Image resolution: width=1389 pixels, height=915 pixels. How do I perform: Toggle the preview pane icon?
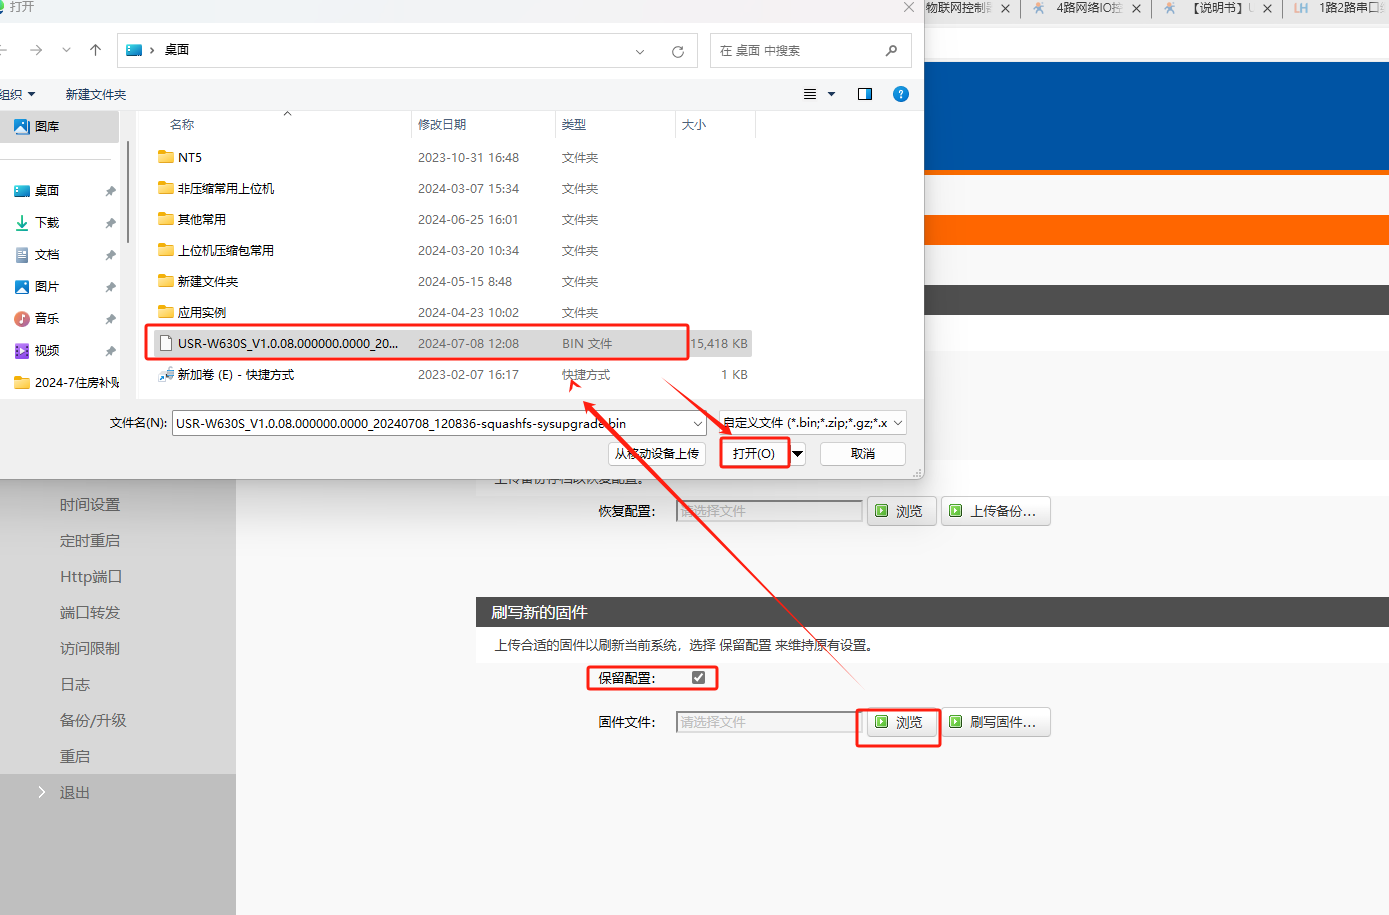(865, 94)
